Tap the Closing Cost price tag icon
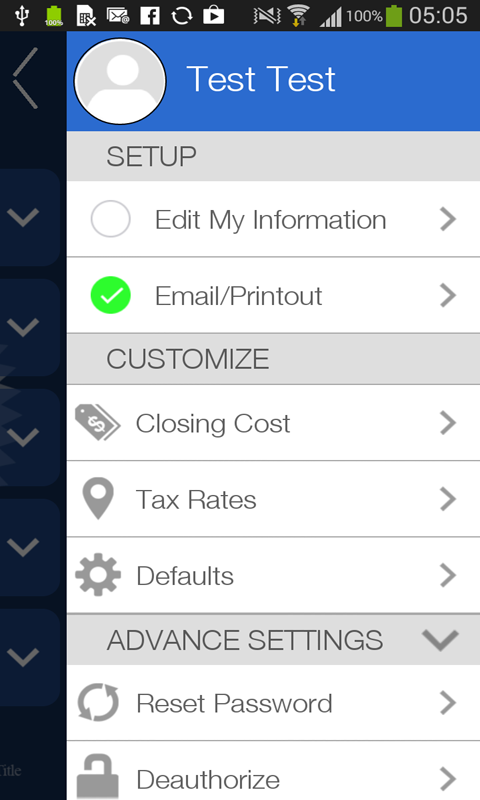The width and height of the screenshot is (480, 800). coord(97,422)
